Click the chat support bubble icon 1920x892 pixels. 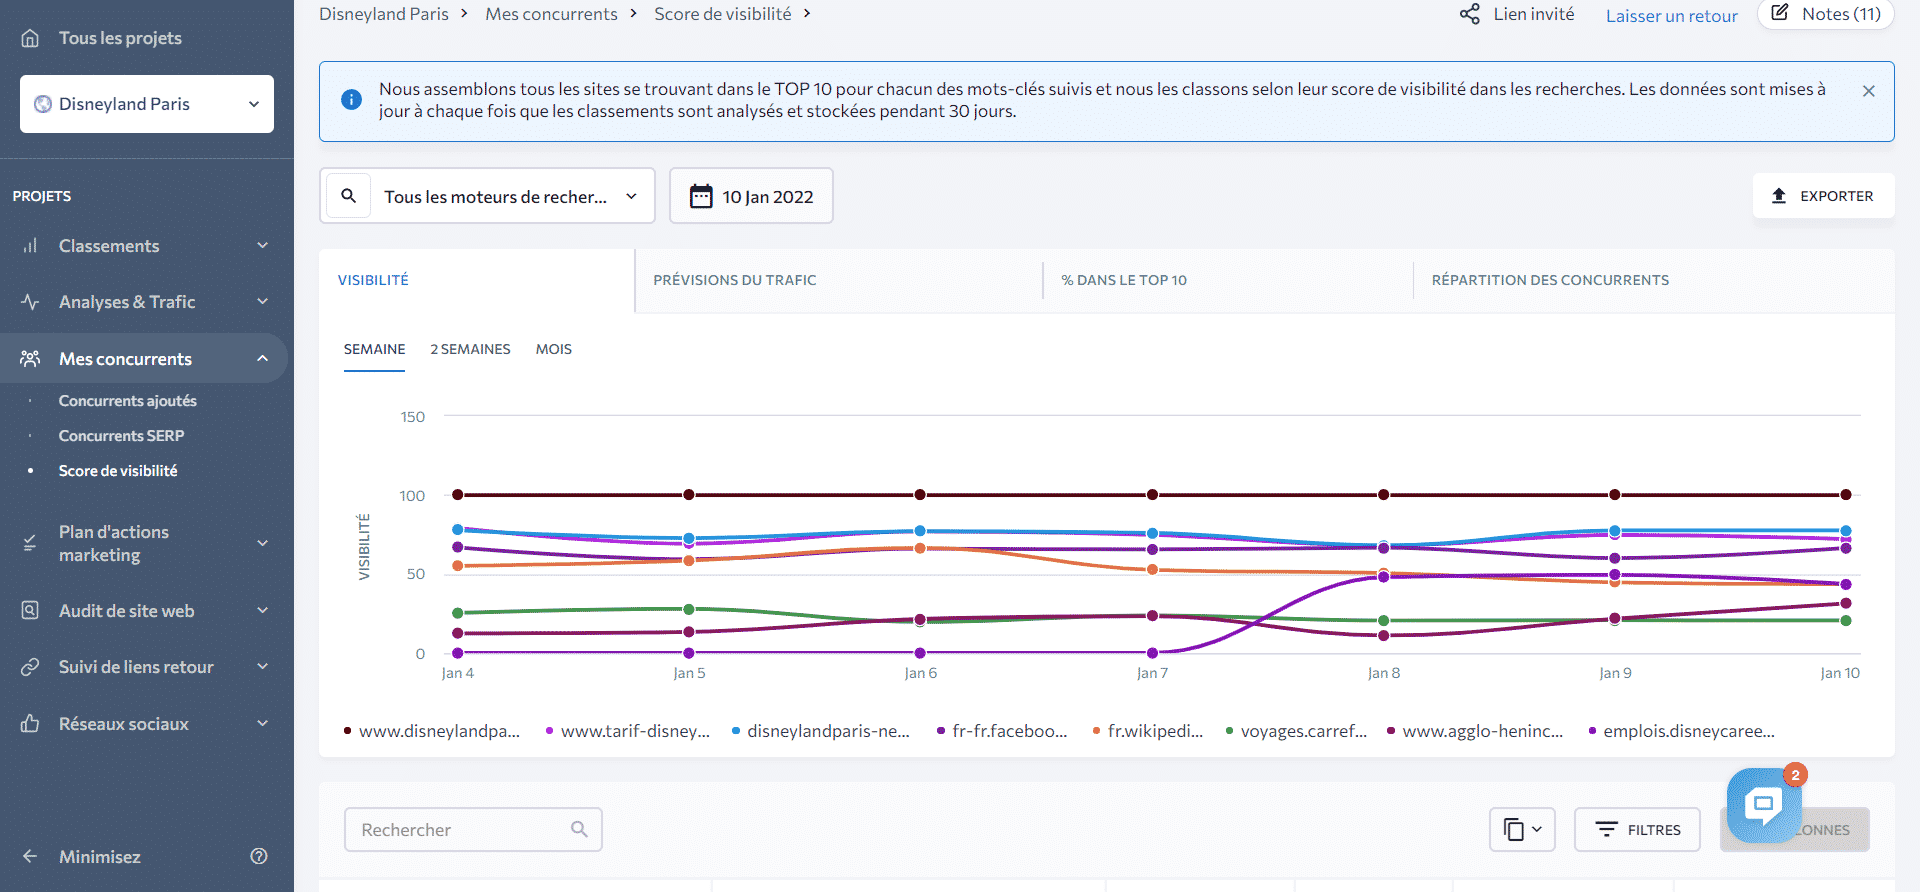click(x=1763, y=804)
